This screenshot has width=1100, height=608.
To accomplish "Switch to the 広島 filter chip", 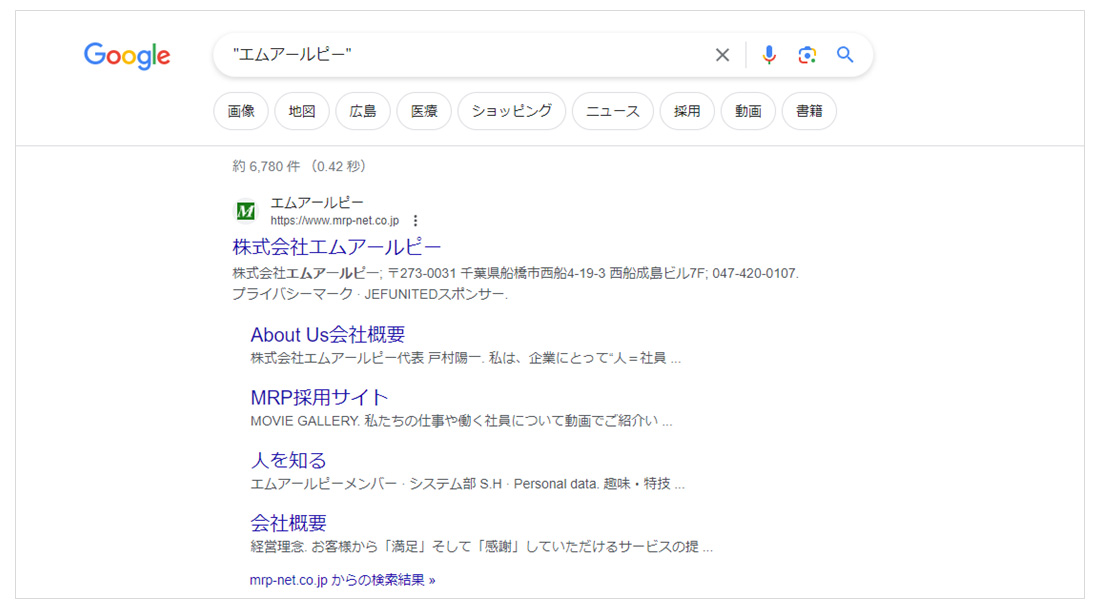I will pos(363,111).
